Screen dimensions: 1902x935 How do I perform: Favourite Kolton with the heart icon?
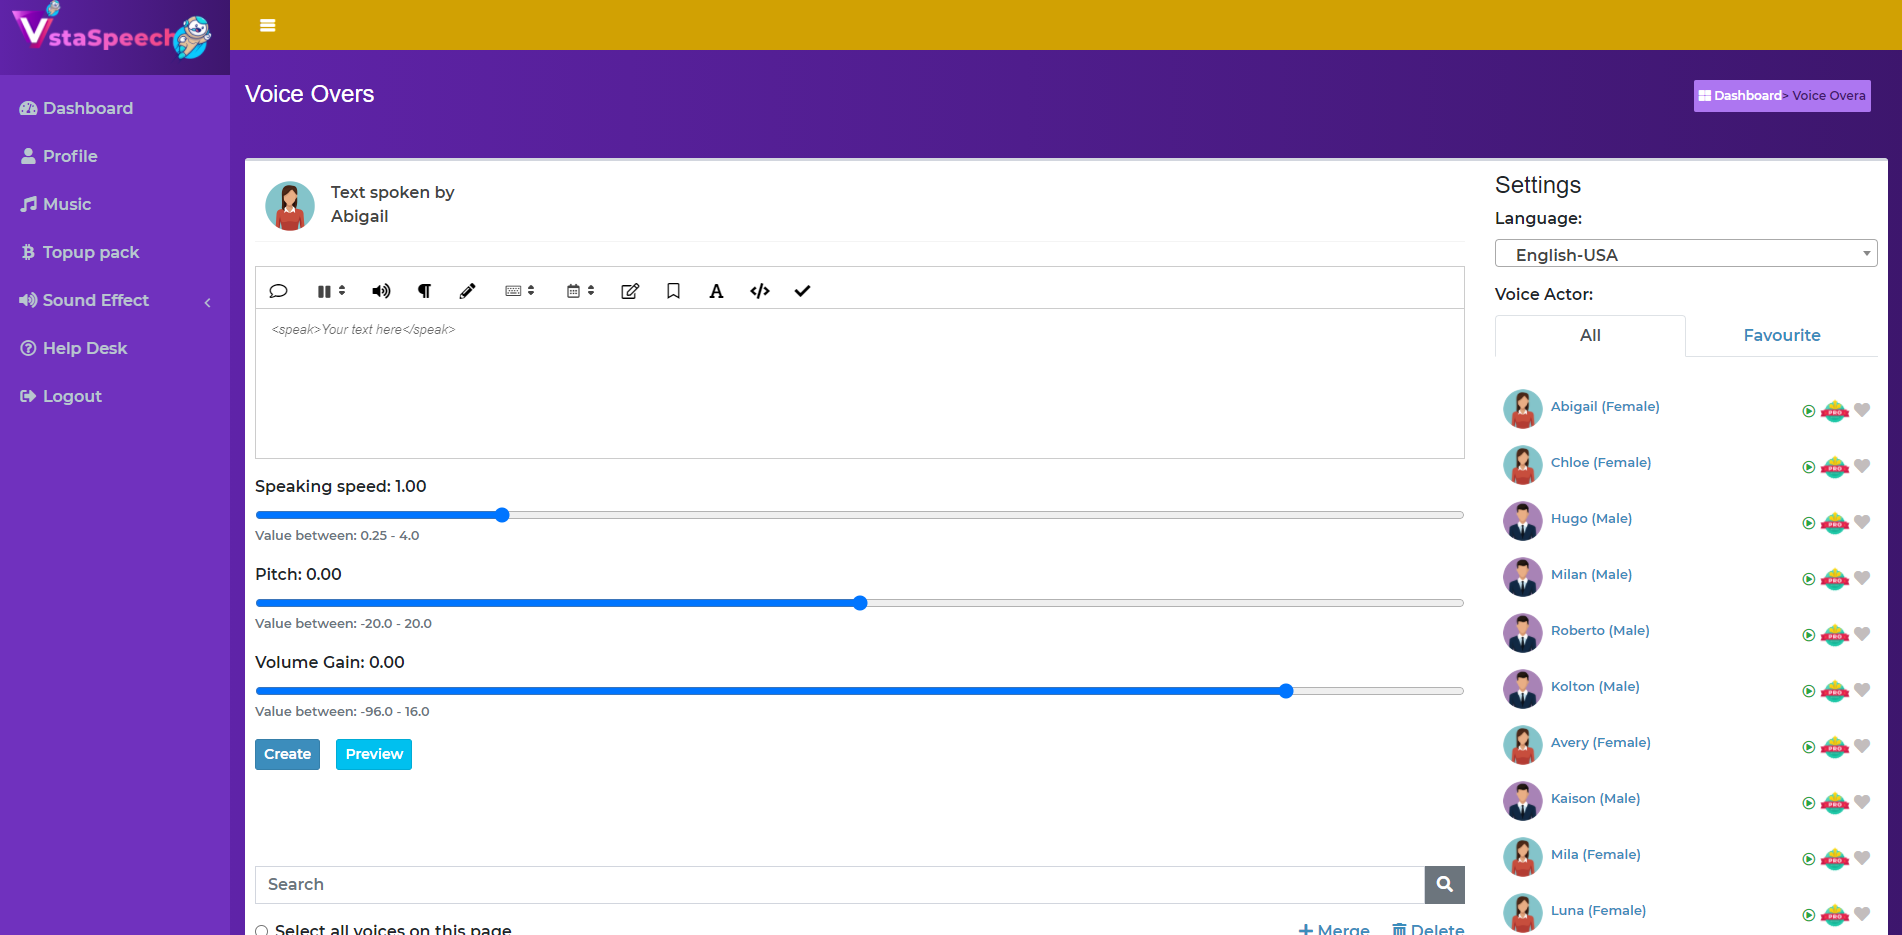[x=1862, y=690]
